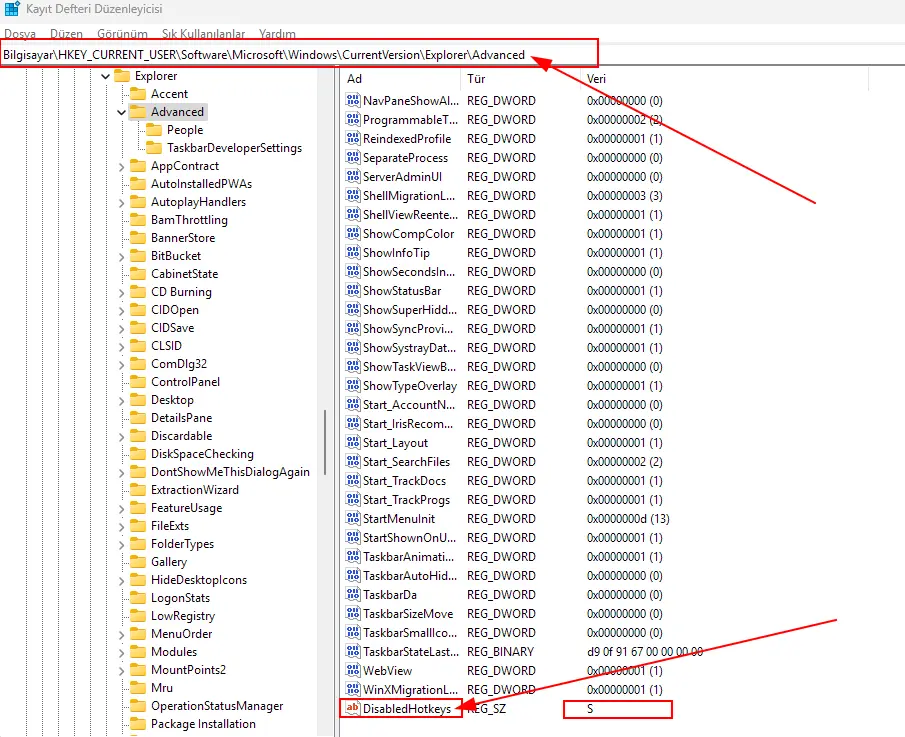This screenshot has width=905, height=737.
Task: Select the WebView value icon
Action: click(353, 670)
